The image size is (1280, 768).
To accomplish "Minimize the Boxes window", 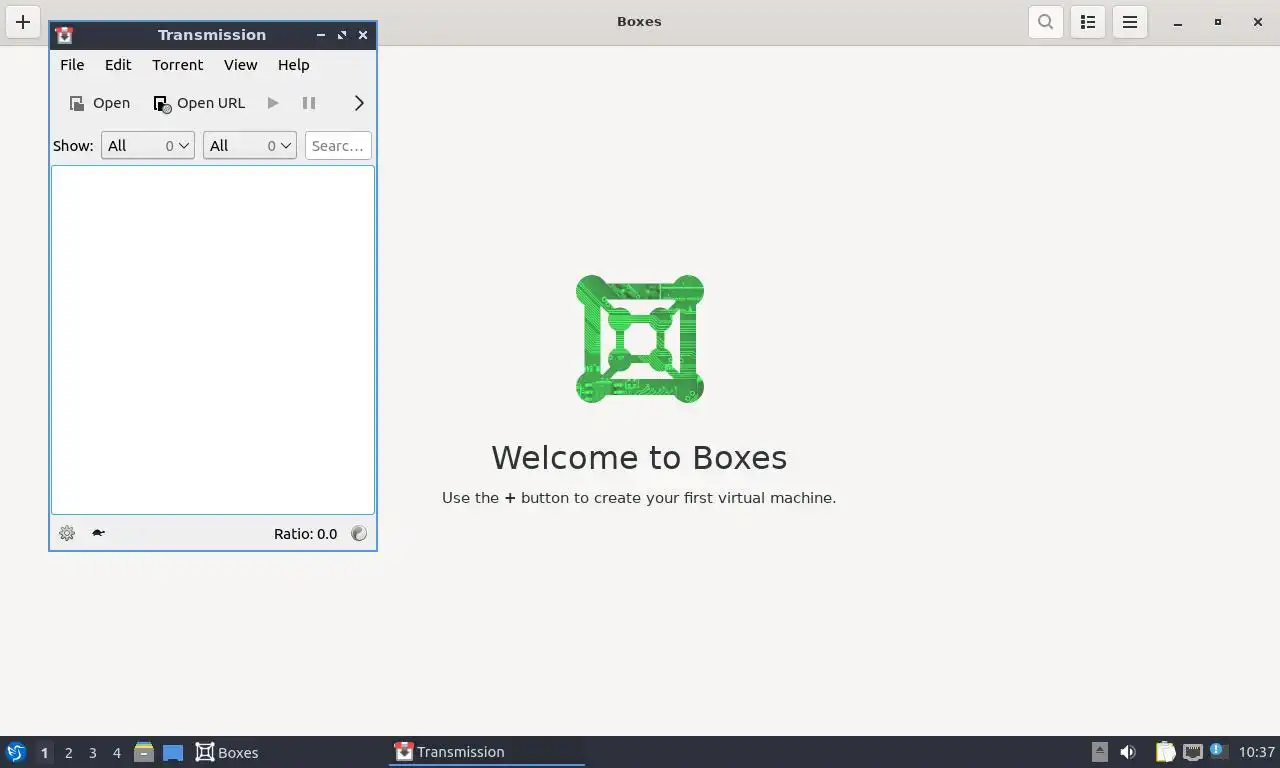I will (x=1178, y=22).
